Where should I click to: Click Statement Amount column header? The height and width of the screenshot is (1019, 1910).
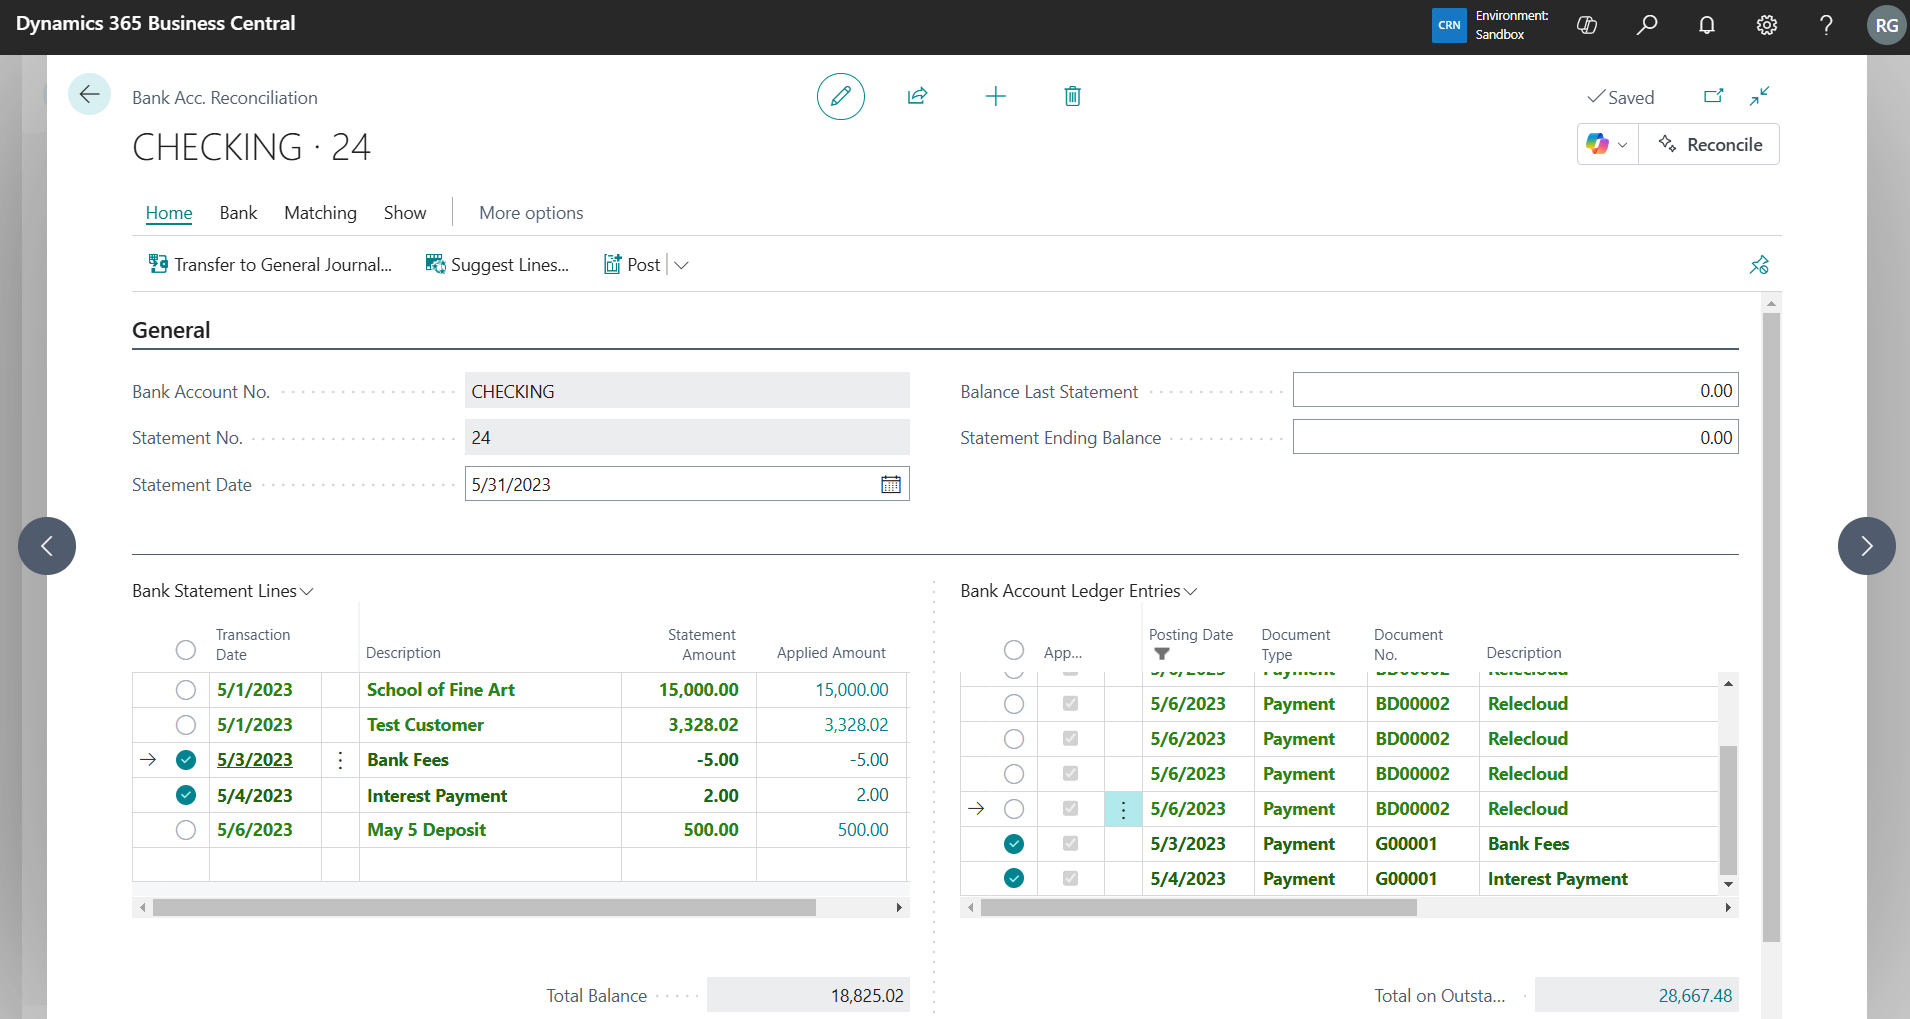click(702, 645)
